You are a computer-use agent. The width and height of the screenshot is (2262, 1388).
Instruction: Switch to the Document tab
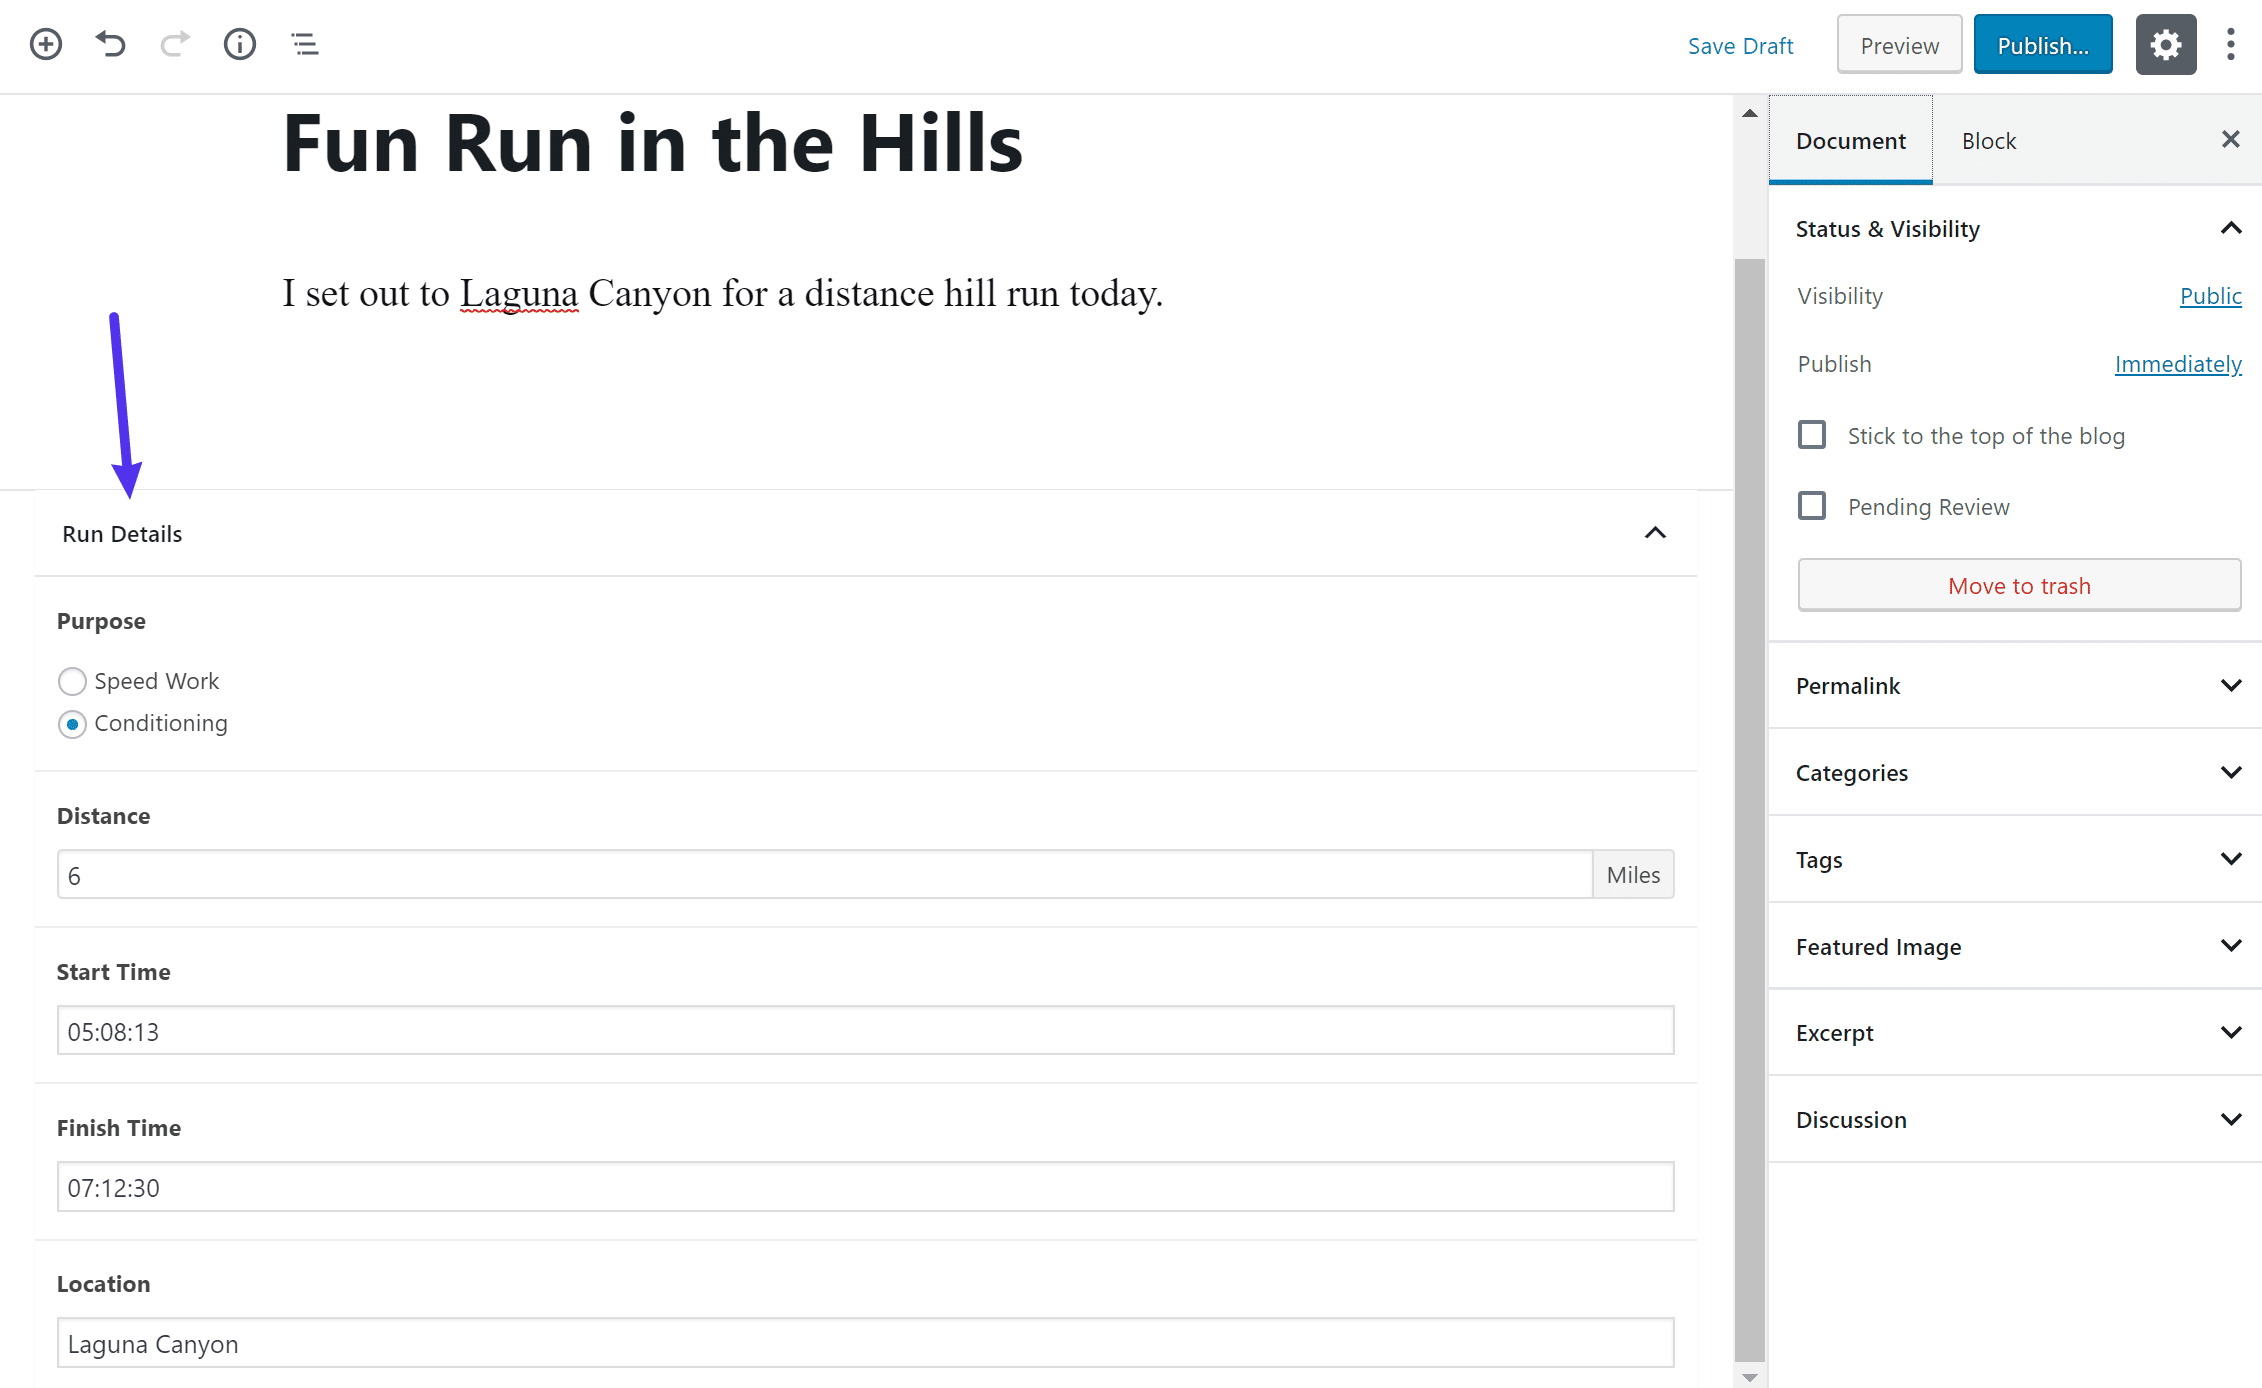click(1848, 141)
